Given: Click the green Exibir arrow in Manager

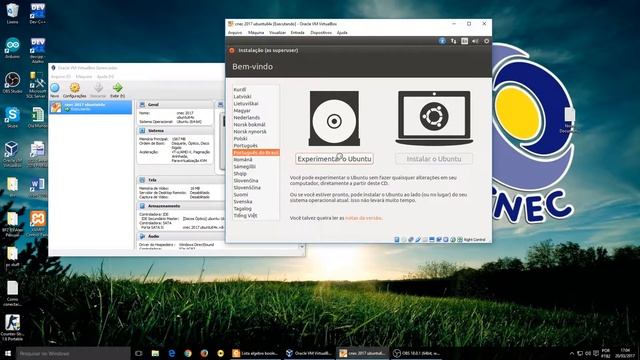Looking at the screenshot, I should (x=118, y=90).
